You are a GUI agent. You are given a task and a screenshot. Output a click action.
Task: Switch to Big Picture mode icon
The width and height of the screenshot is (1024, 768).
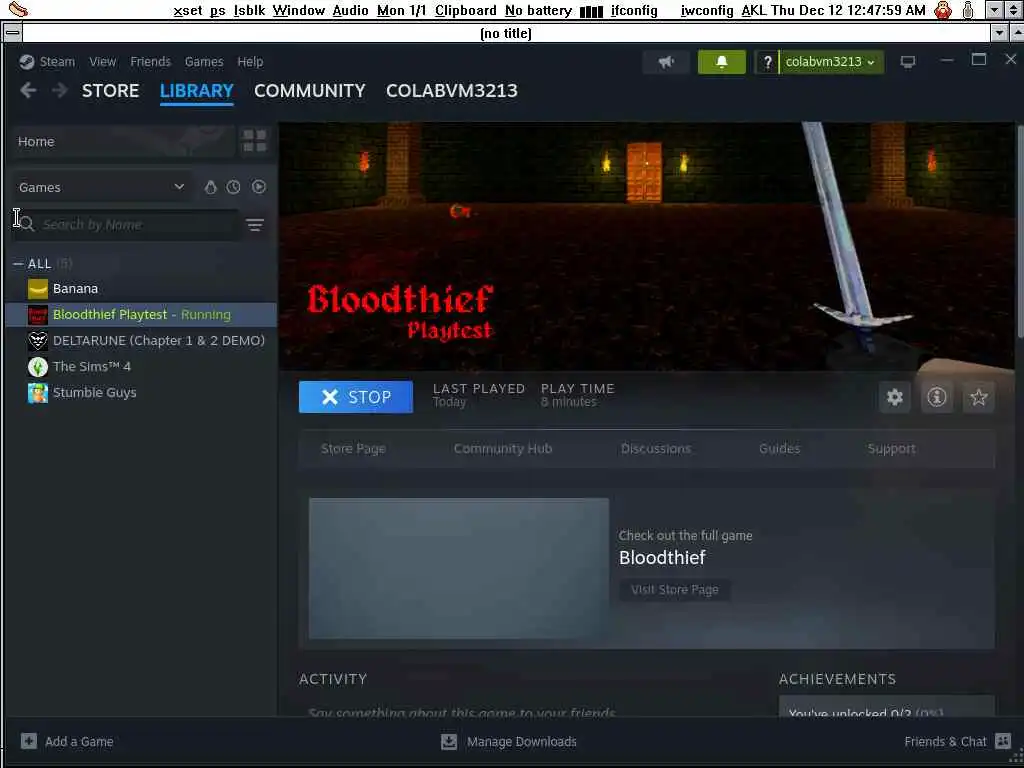point(908,62)
